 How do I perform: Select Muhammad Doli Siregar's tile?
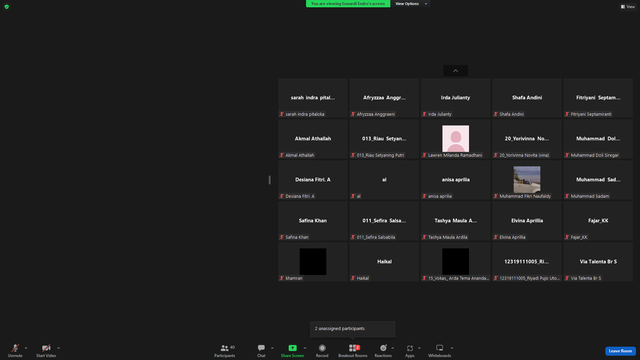click(598, 139)
